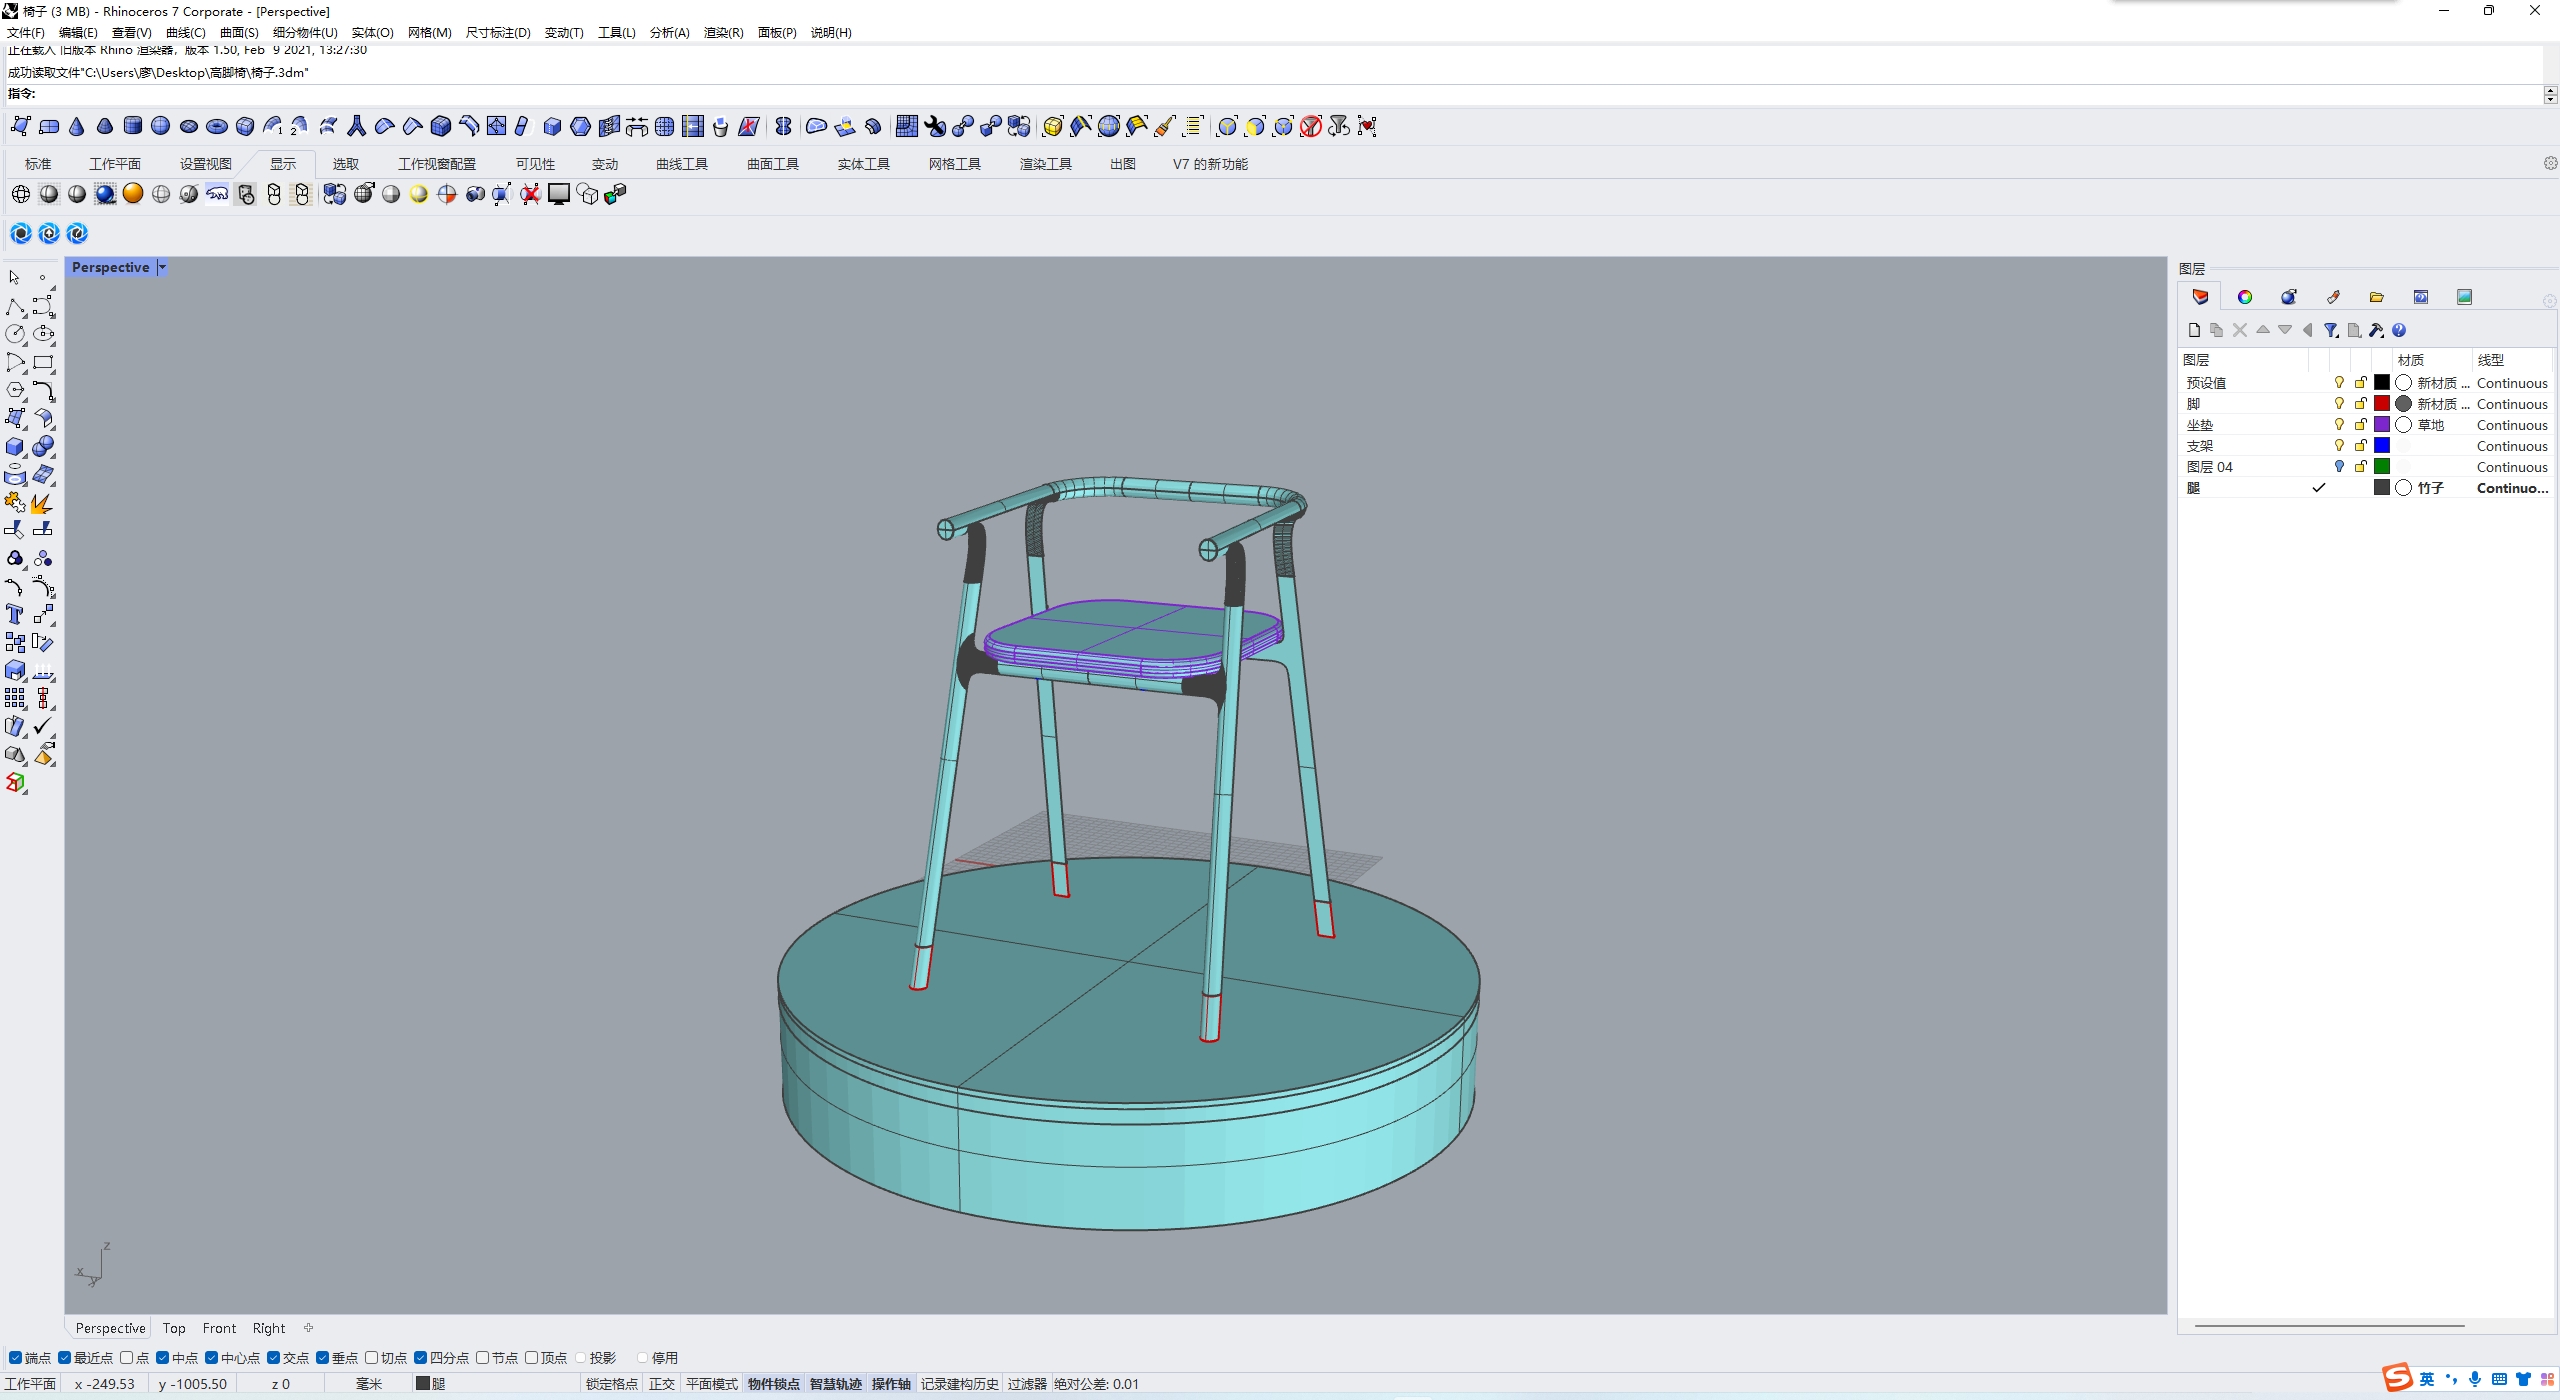Click the red color swatch of layer 脚
The width and height of the screenshot is (2560, 1400).
(2381, 403)
